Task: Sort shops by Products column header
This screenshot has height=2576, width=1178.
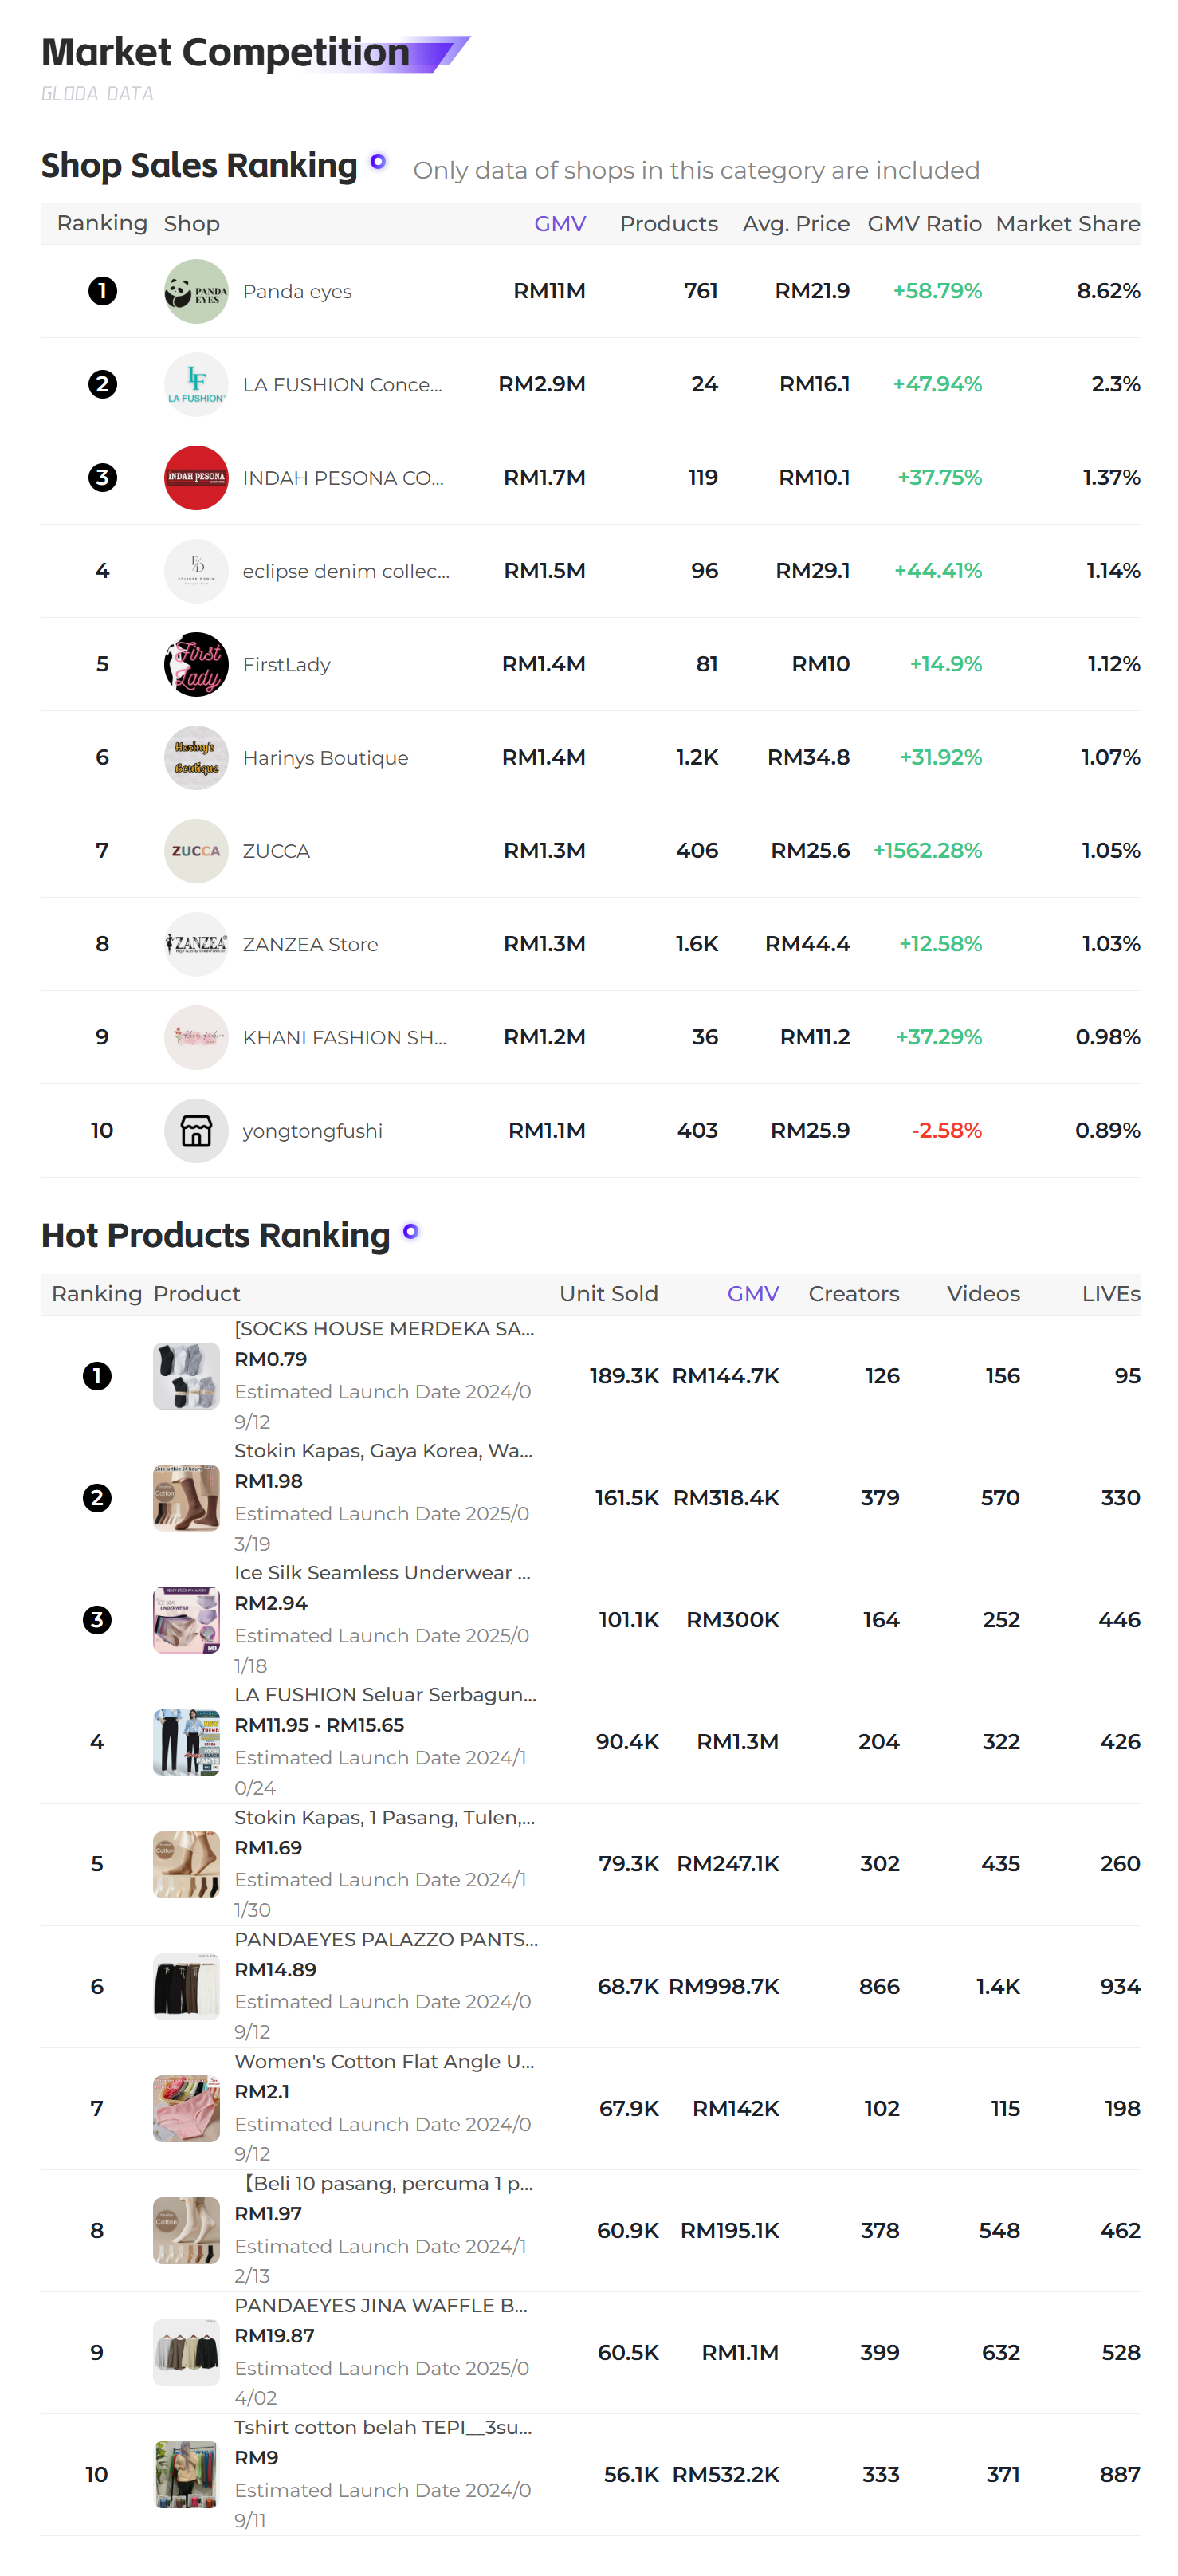Action: [x=669, y=224]
